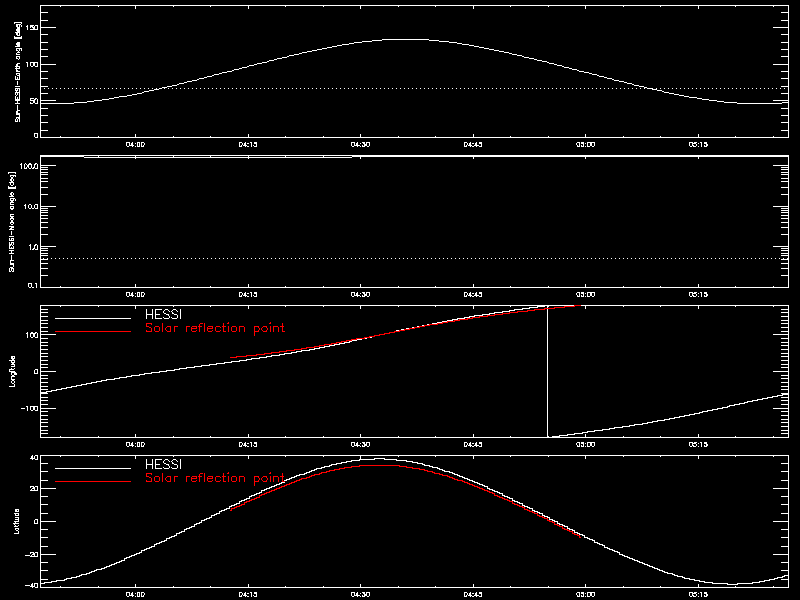
Task: Select red Solar reflection point text in Latitude plot
Action: click(x=215, y=478)
